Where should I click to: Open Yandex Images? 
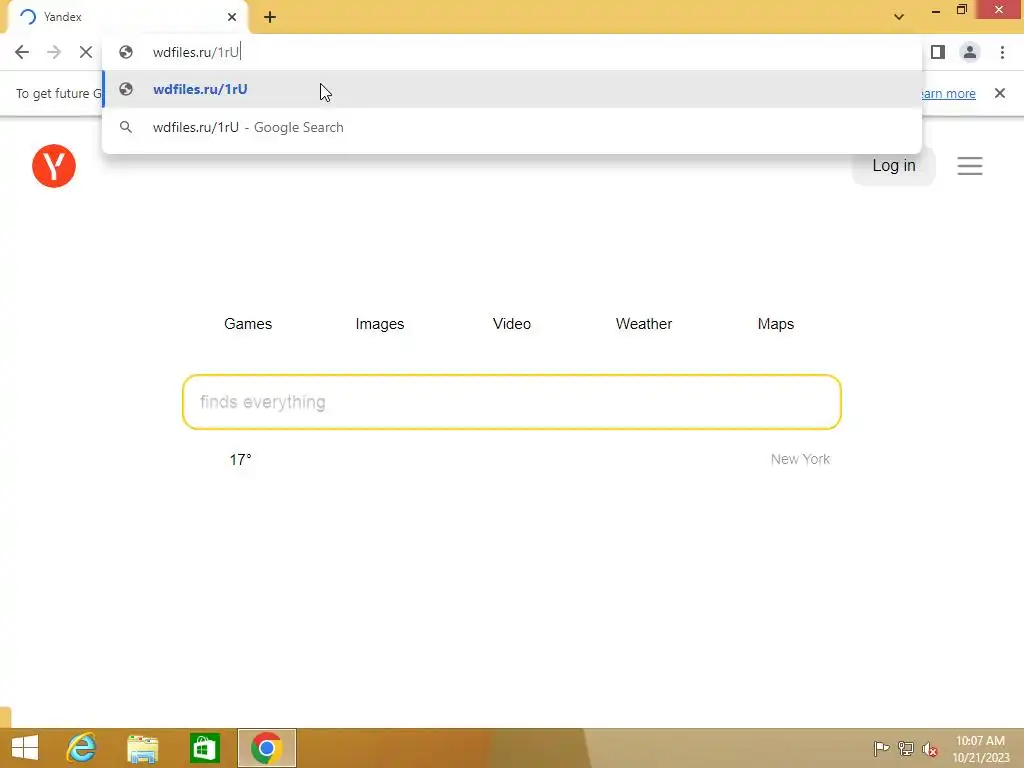(379, 324)
